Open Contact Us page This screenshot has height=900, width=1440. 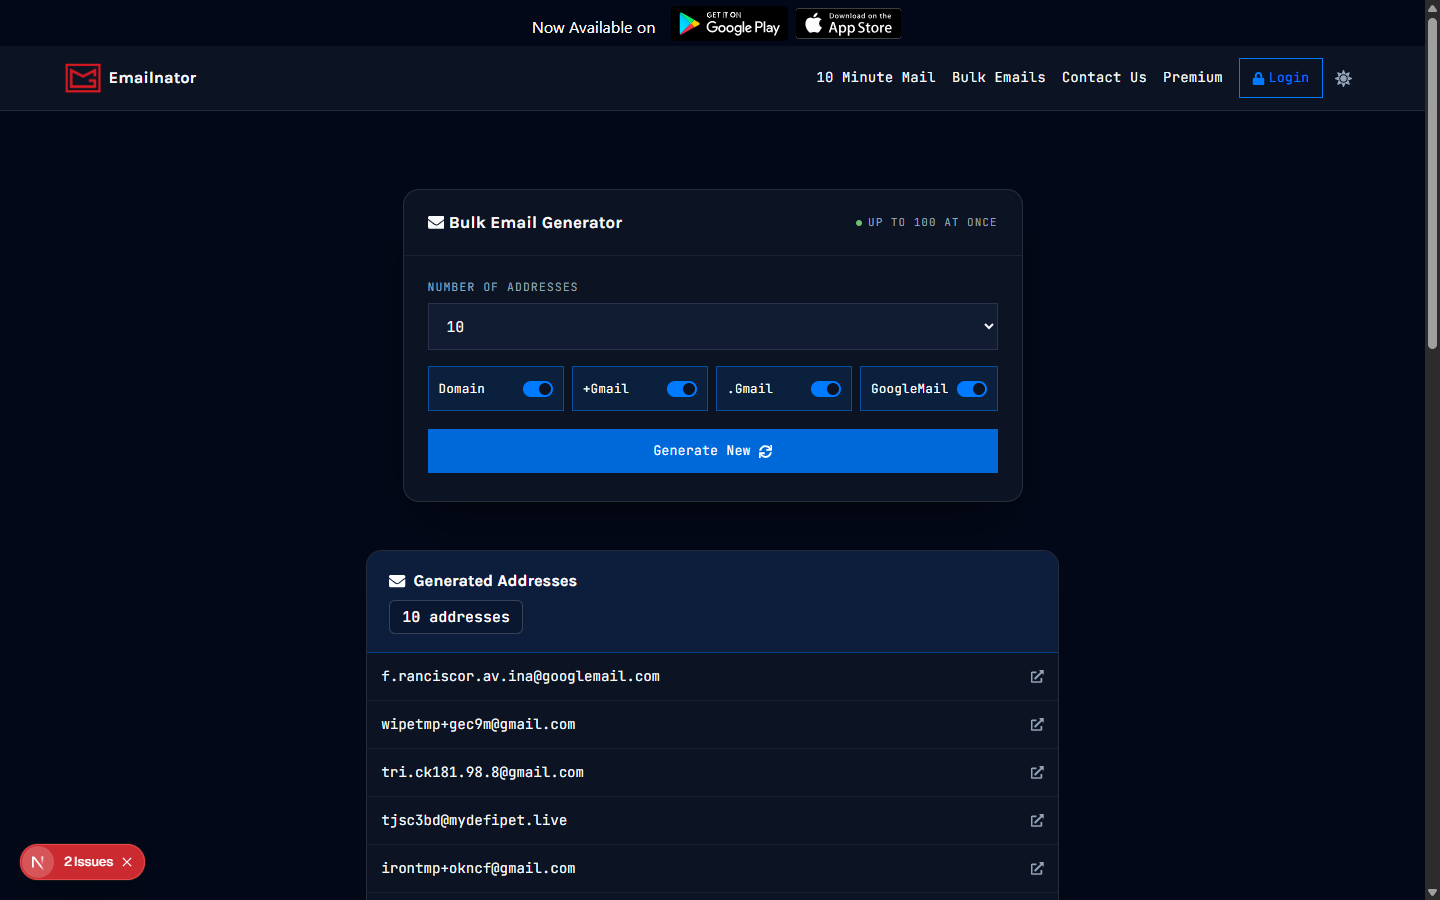[x=1104, y=78]
